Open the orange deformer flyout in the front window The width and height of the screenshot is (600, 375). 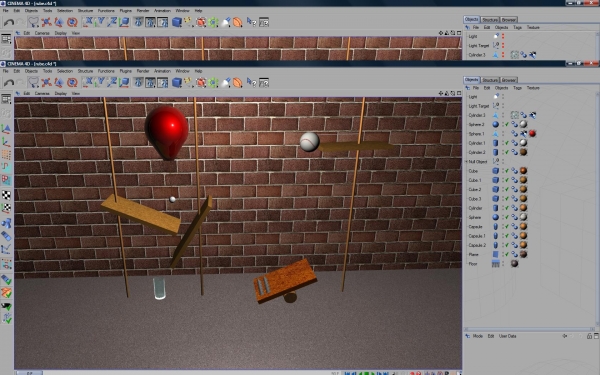(238, 82)
